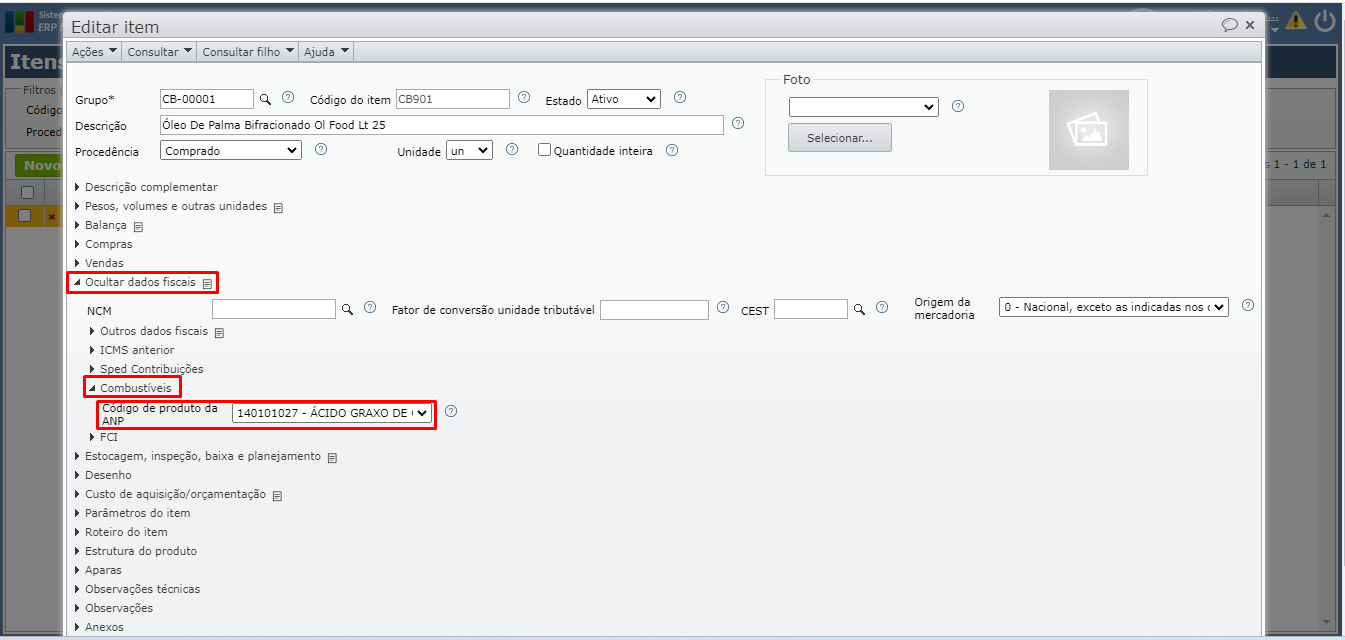
Task: Toggle the header checkbox in background Itens list
Action: (27, 192)
